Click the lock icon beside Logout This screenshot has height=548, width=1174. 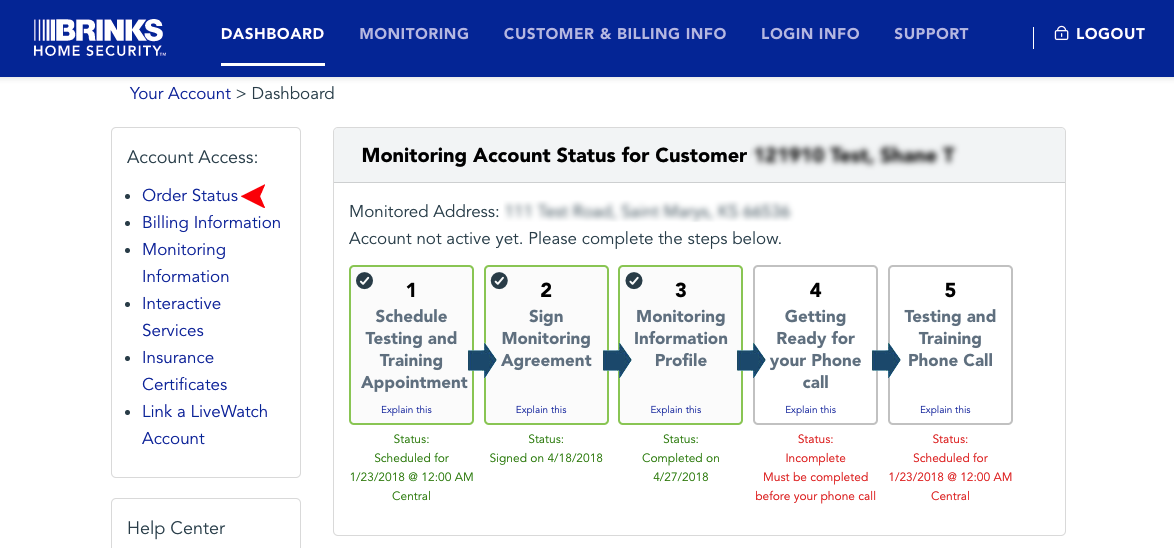click(1060, 34)
